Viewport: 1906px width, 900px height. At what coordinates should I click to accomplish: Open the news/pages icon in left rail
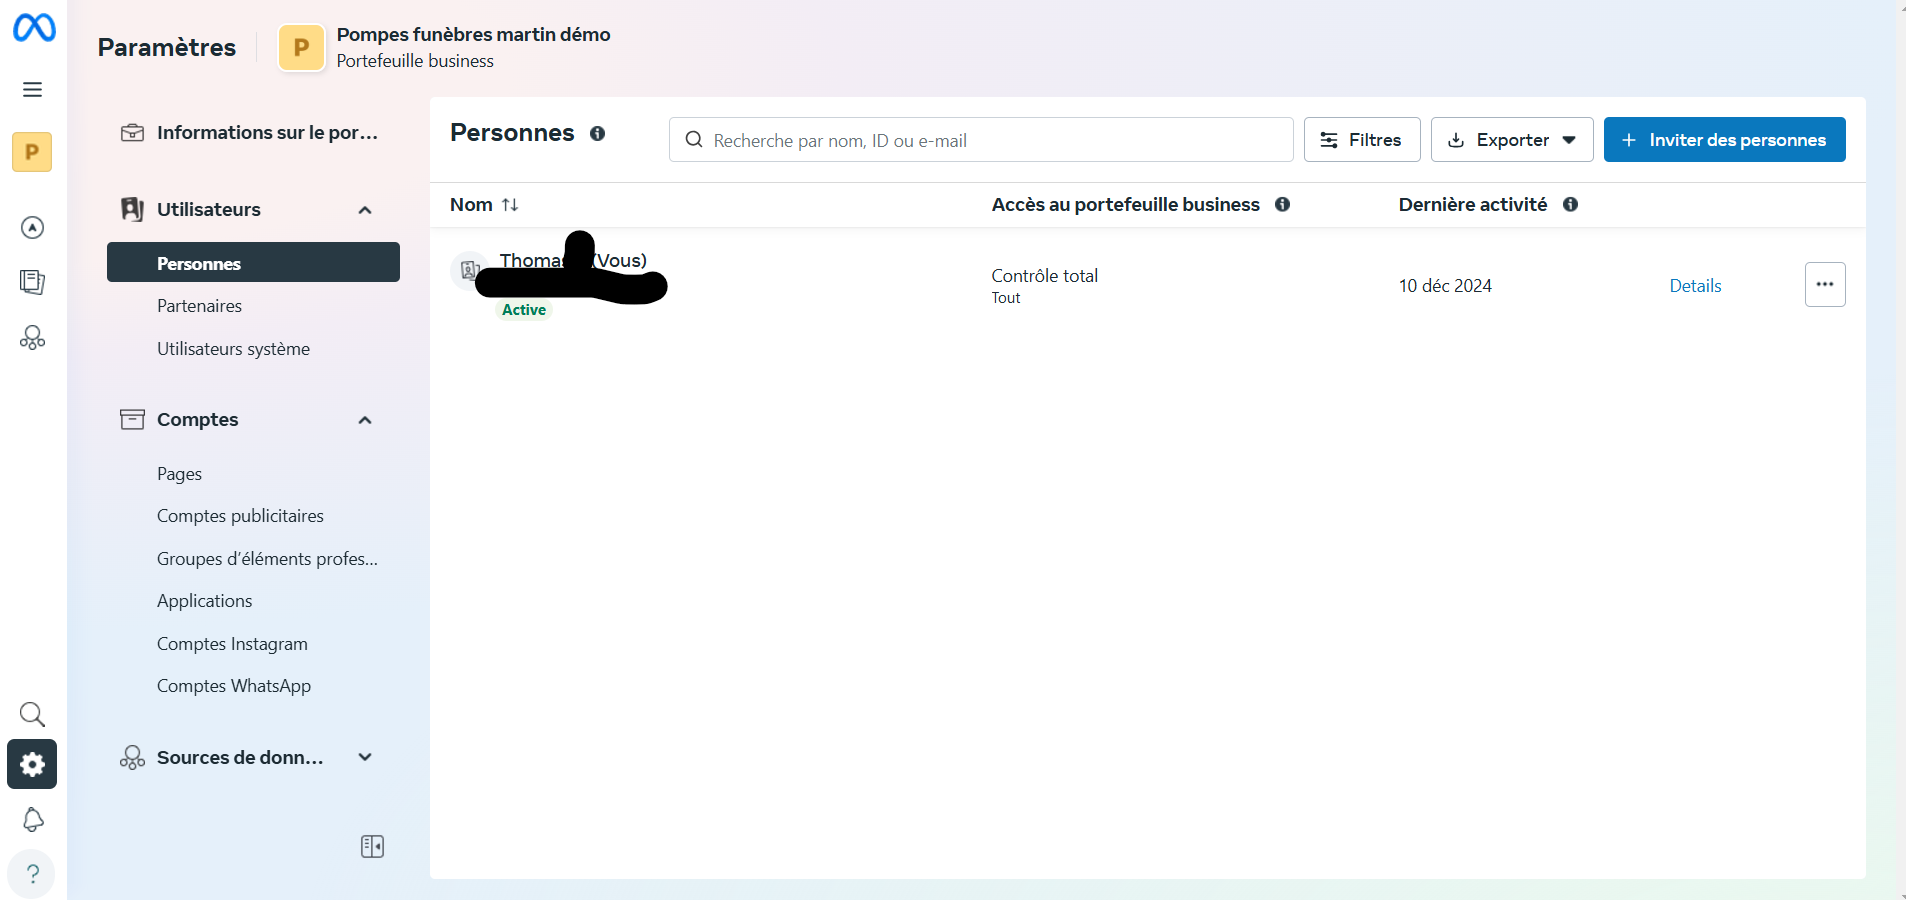pyautogui.click(x=32, y=282)
